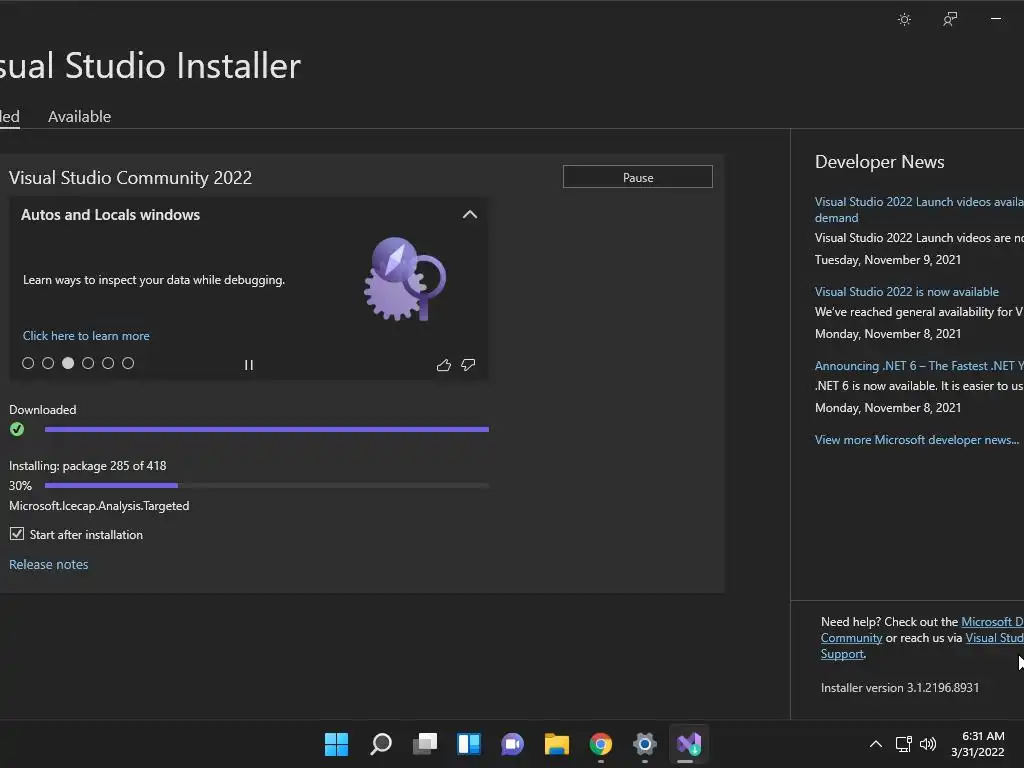
Task: Switch to the Available tab
Action: pos(80,117)
